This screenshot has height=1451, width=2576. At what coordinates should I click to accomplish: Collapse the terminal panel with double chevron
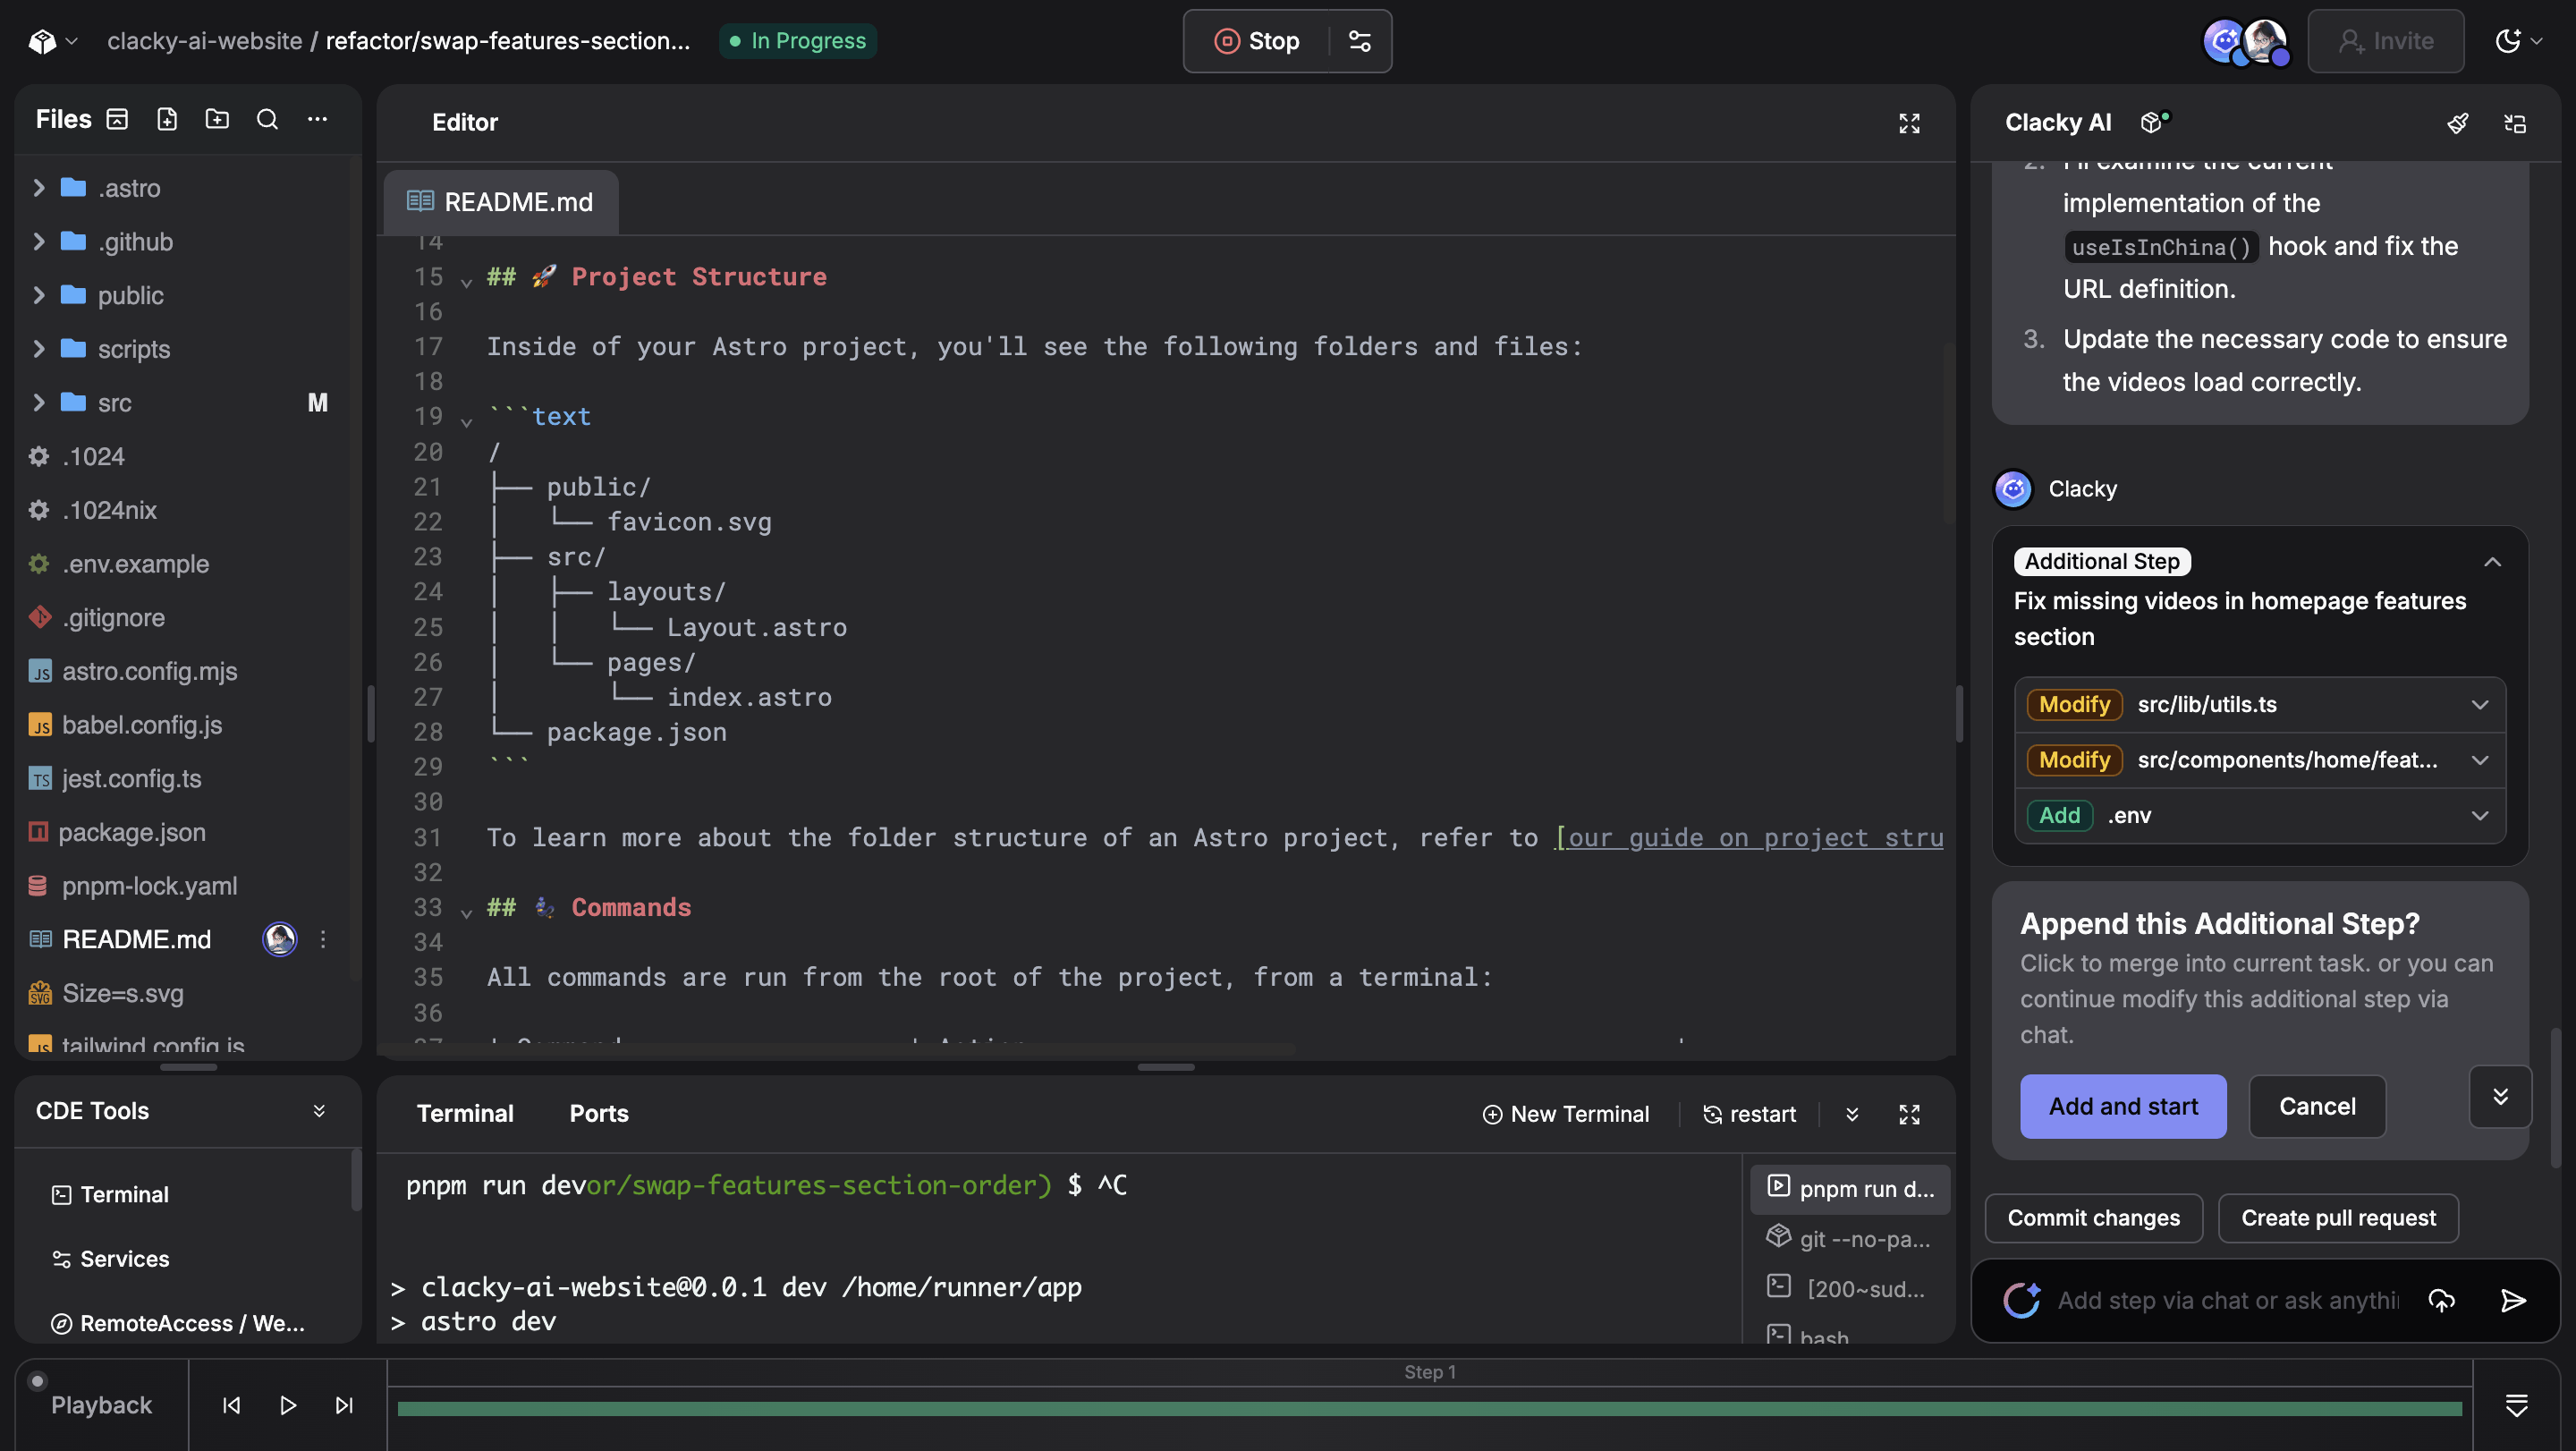point(1852,1114)
